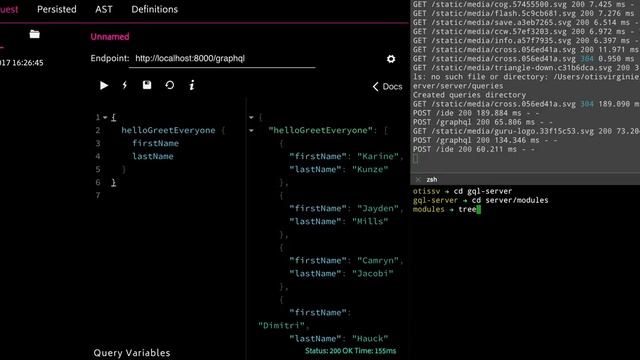Click line number 7 in the query editor

98,196
